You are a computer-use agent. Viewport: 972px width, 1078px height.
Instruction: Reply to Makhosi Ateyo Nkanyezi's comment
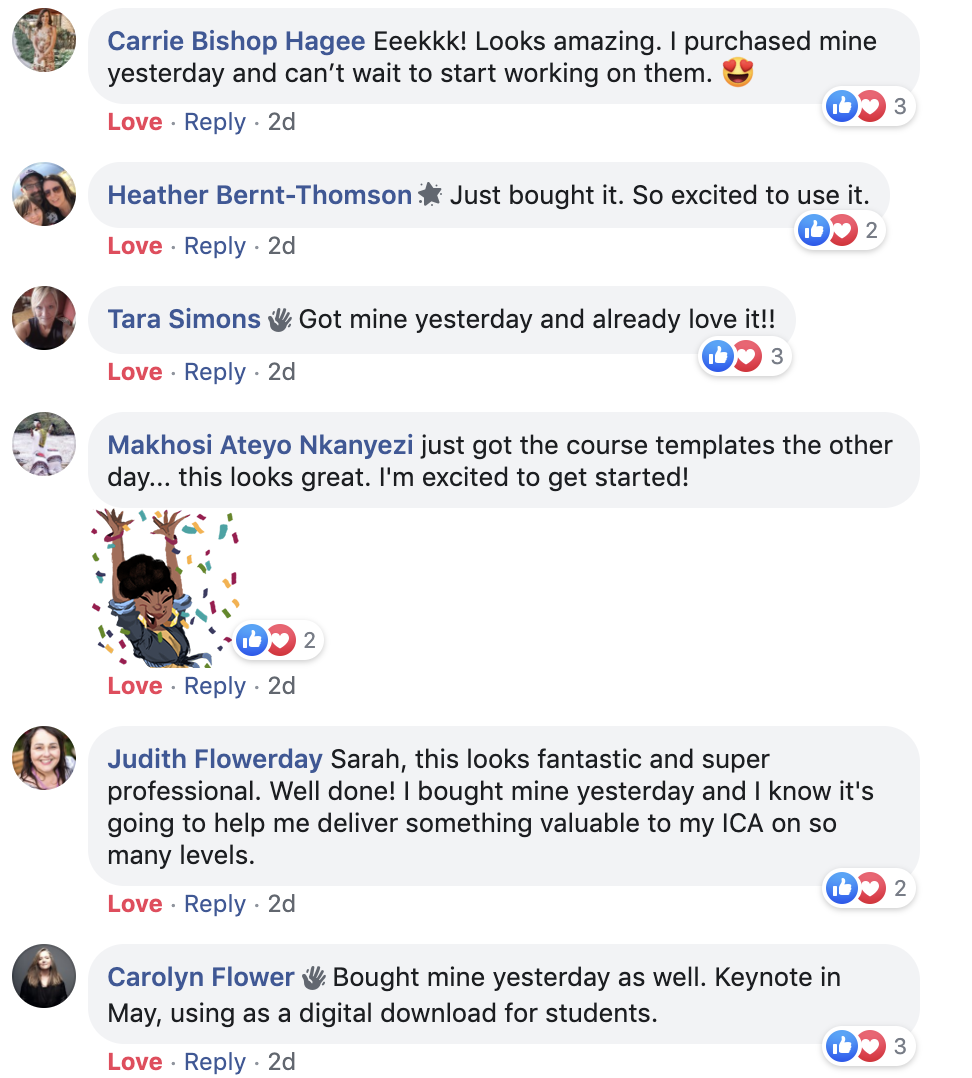click(x=215, y=686)
